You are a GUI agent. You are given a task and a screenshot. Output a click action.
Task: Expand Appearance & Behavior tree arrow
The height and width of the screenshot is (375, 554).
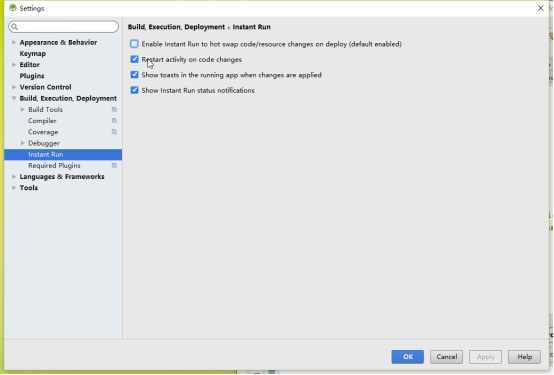point(14,42)
